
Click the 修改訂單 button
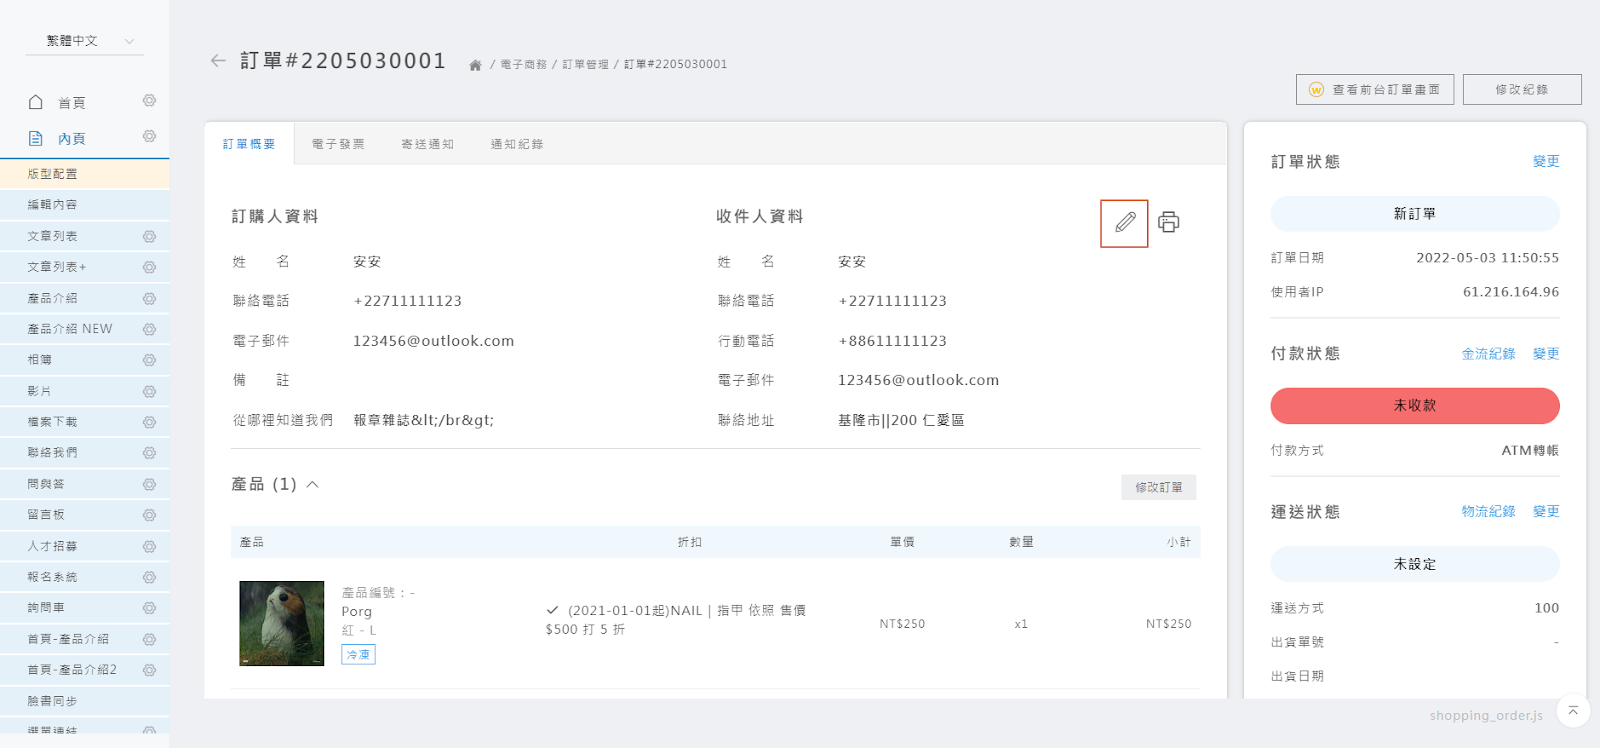(x=1158, y=487)
